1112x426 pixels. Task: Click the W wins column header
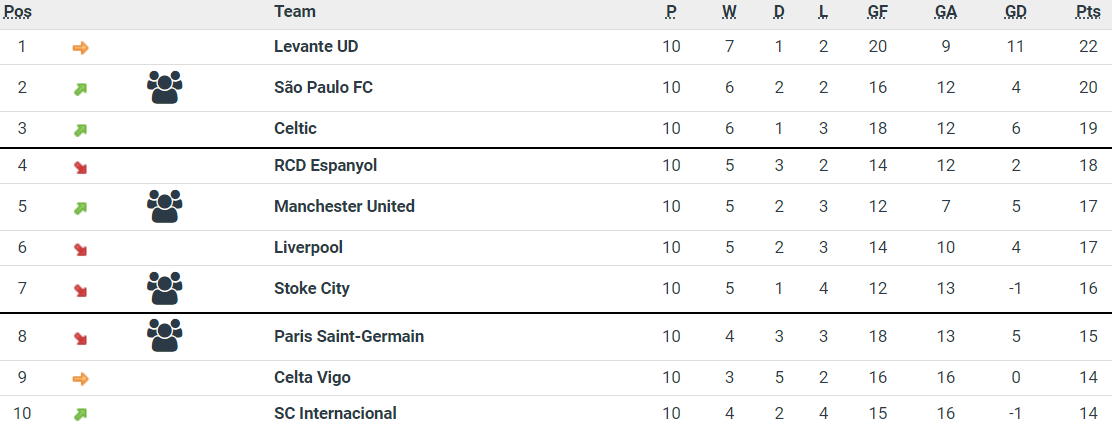point(729,12)
